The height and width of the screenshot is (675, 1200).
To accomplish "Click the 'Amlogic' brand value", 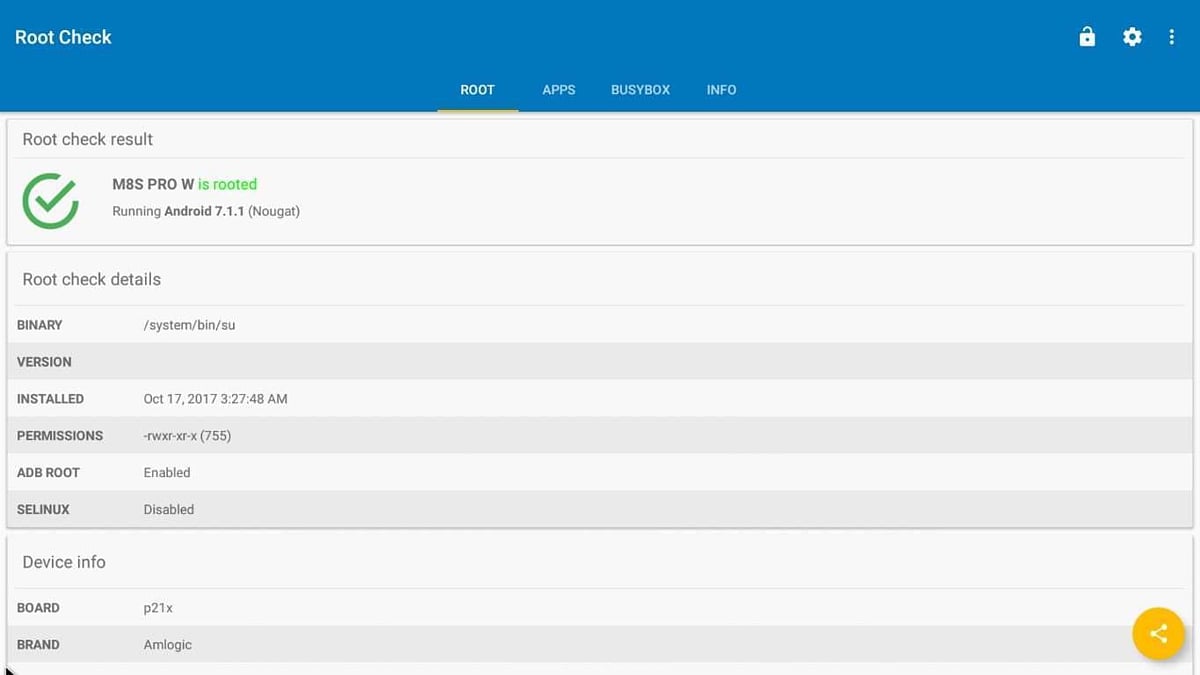I will 167,645.
